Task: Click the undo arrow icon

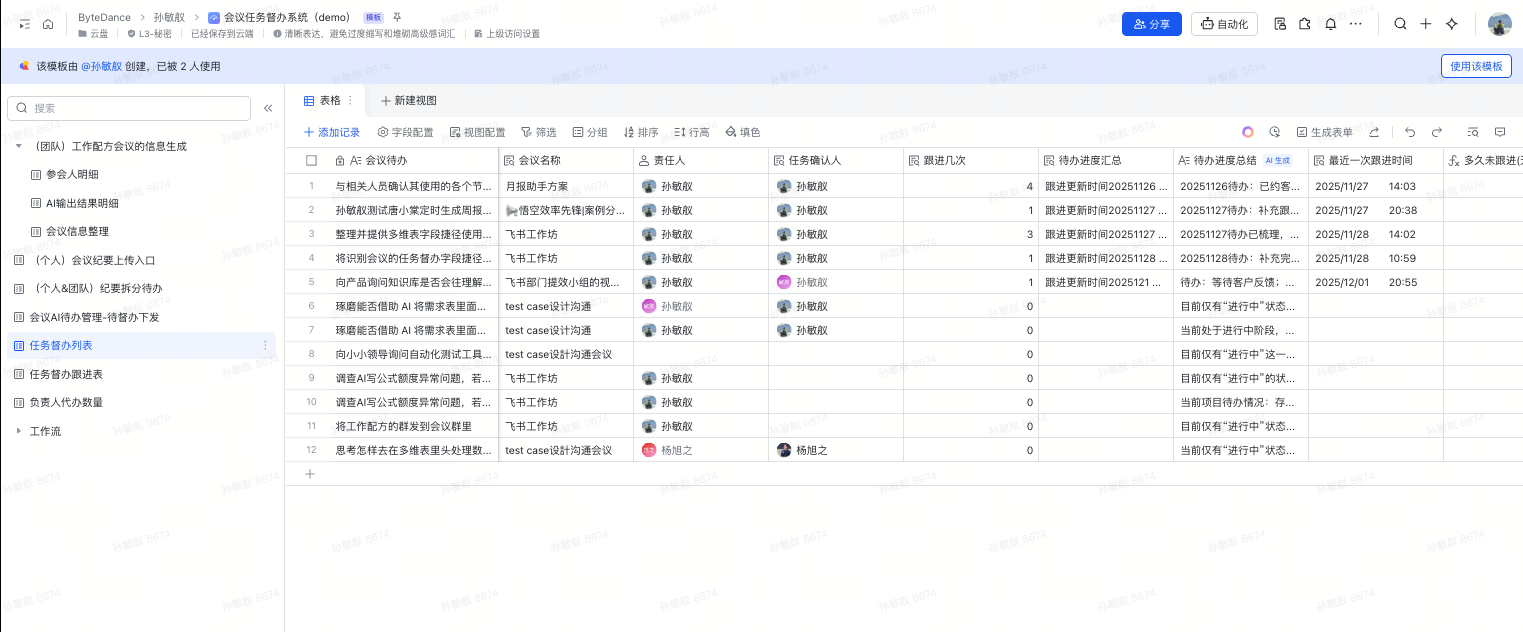Action: pos(1410,132)
